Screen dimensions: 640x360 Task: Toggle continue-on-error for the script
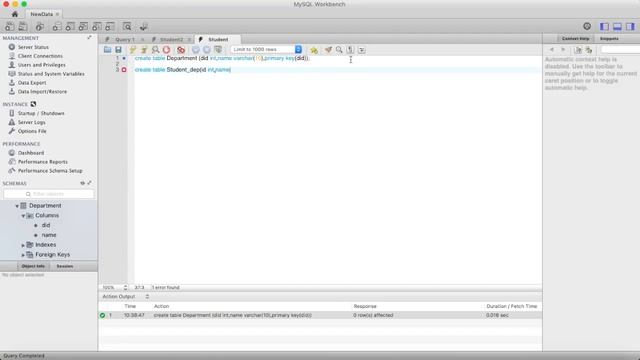[181, 50]
